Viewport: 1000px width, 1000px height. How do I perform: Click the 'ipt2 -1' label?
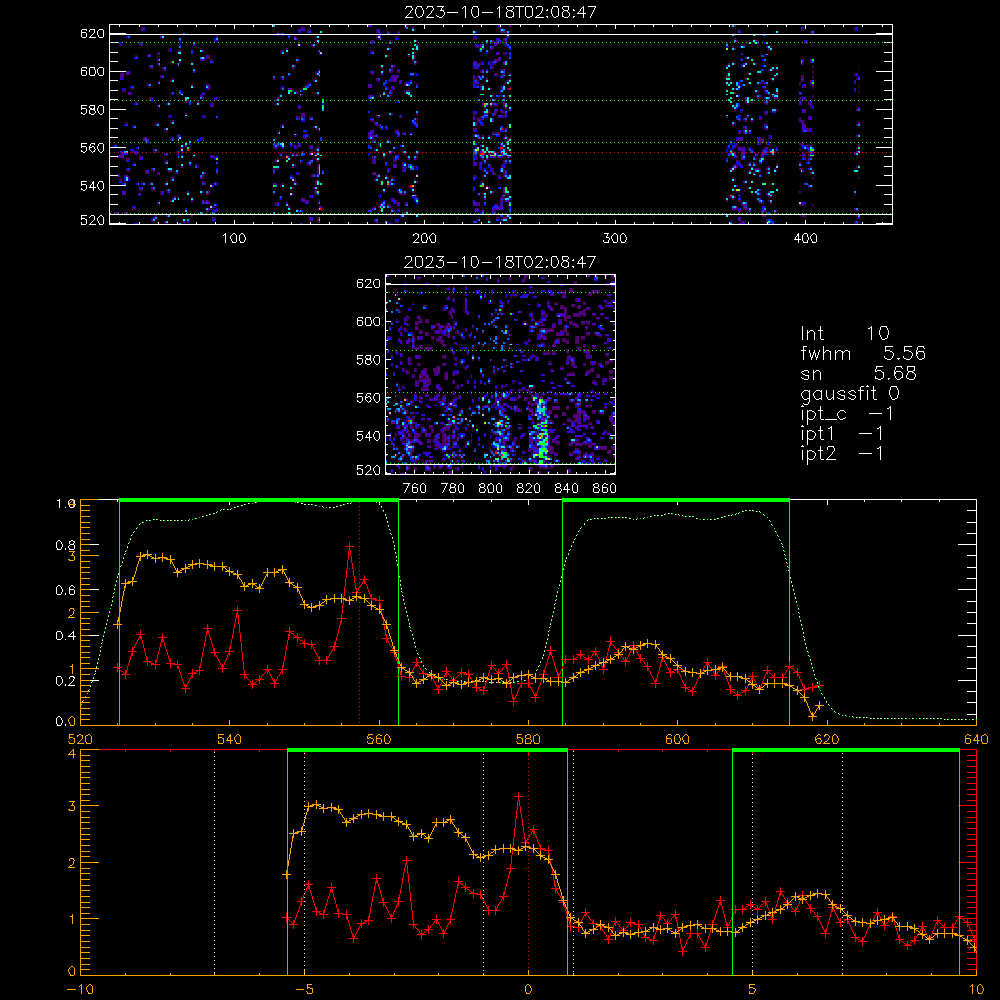click(842, 453)
